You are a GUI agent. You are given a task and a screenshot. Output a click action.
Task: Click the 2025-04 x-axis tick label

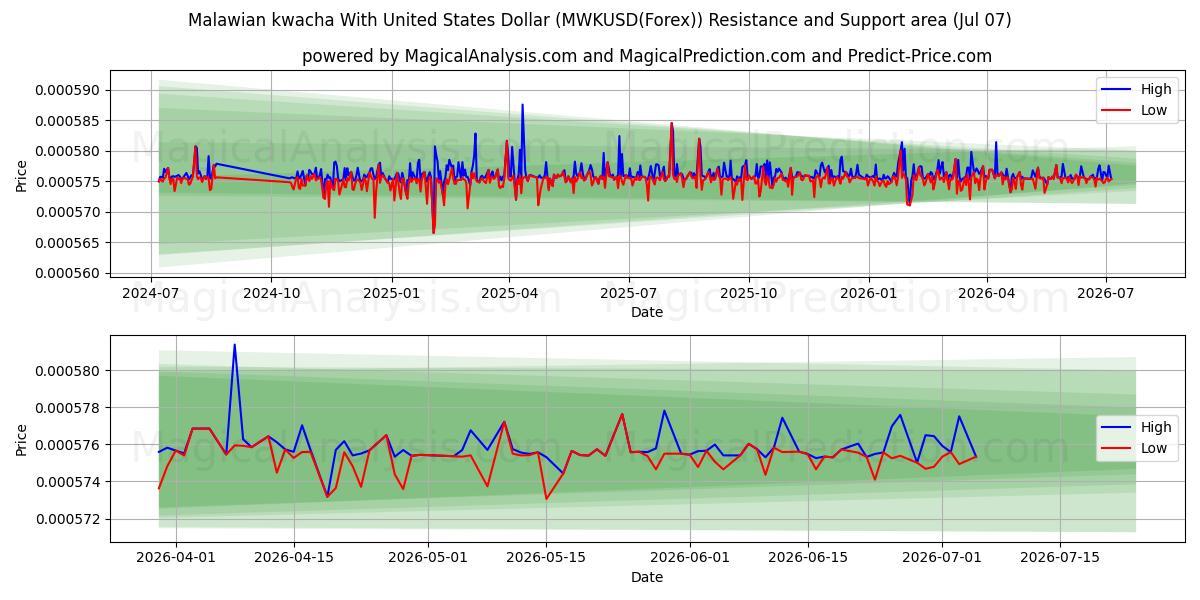tap(509, 294)
